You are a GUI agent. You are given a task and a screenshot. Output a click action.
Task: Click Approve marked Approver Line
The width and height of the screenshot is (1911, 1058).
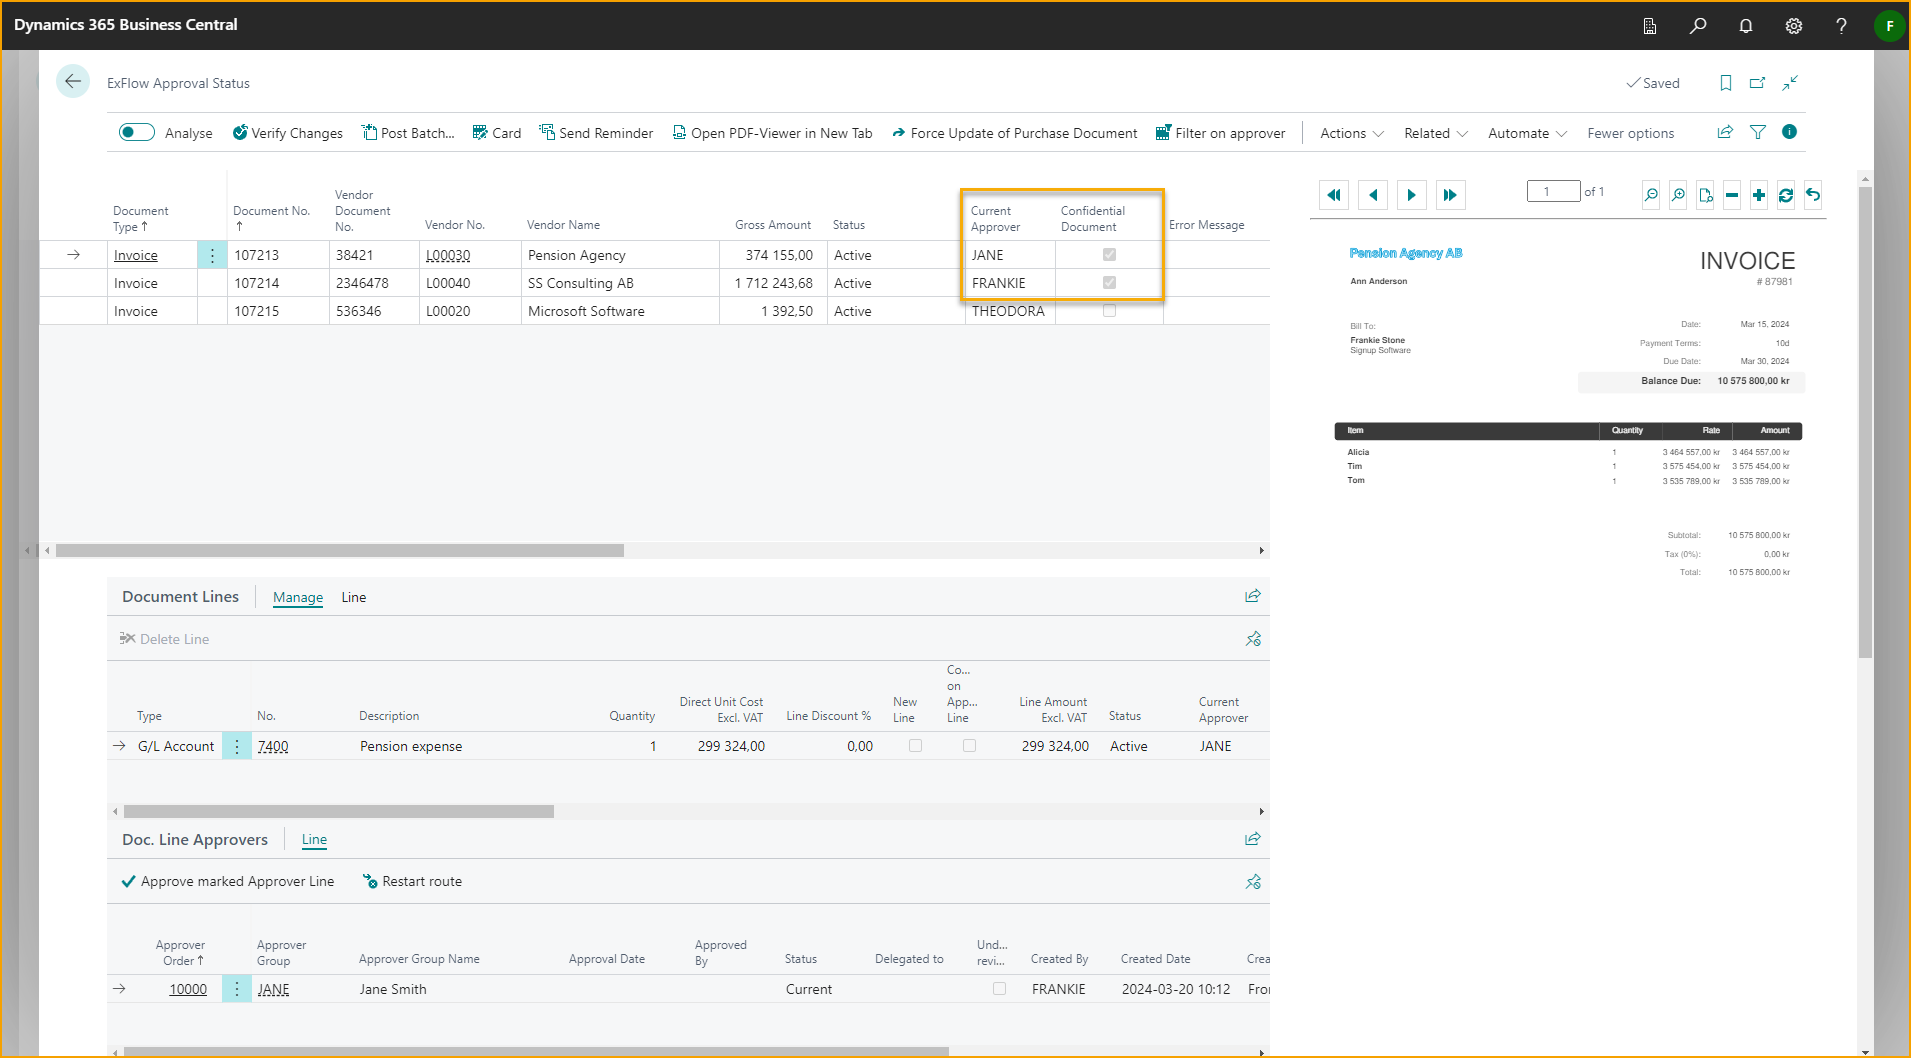coord(228,881)
